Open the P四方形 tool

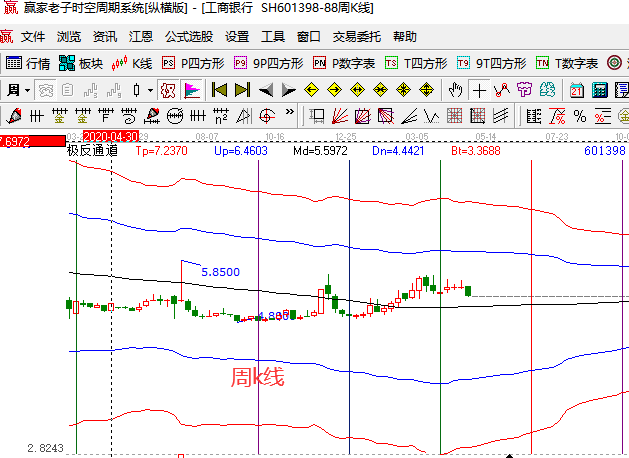(x=193, y=63)
